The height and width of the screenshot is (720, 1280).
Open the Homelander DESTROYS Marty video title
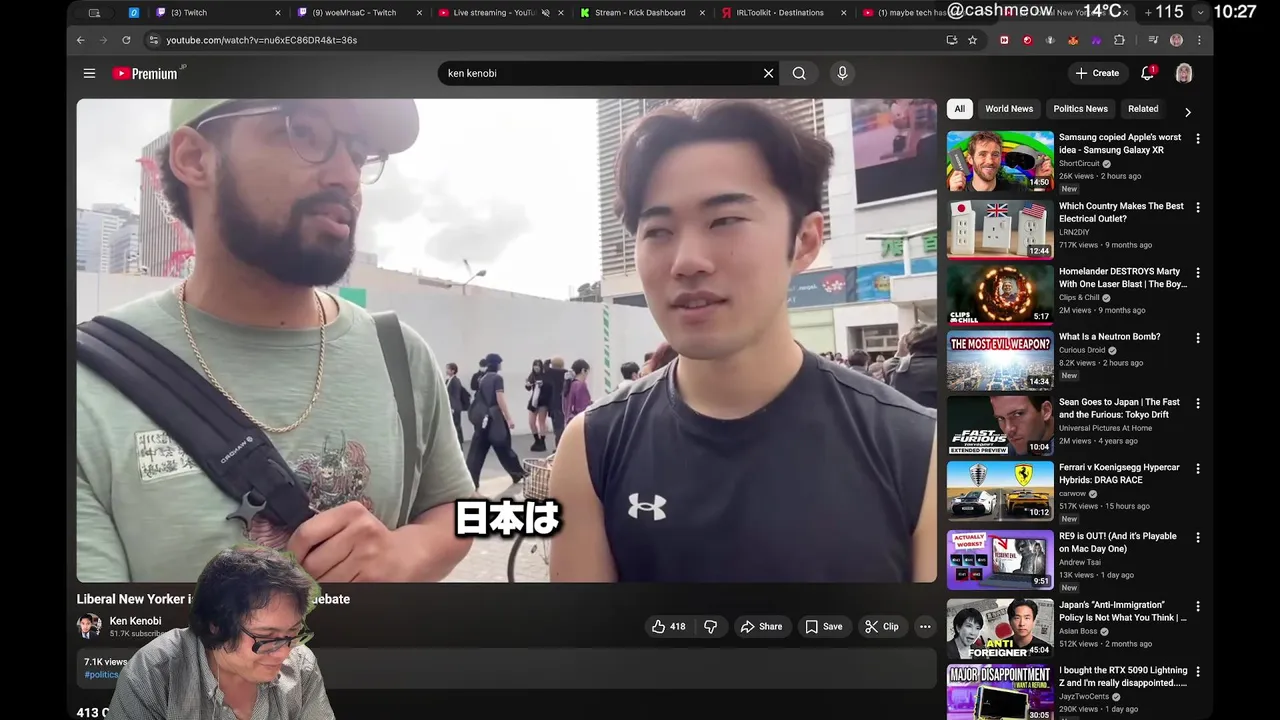pos(1123,278)
